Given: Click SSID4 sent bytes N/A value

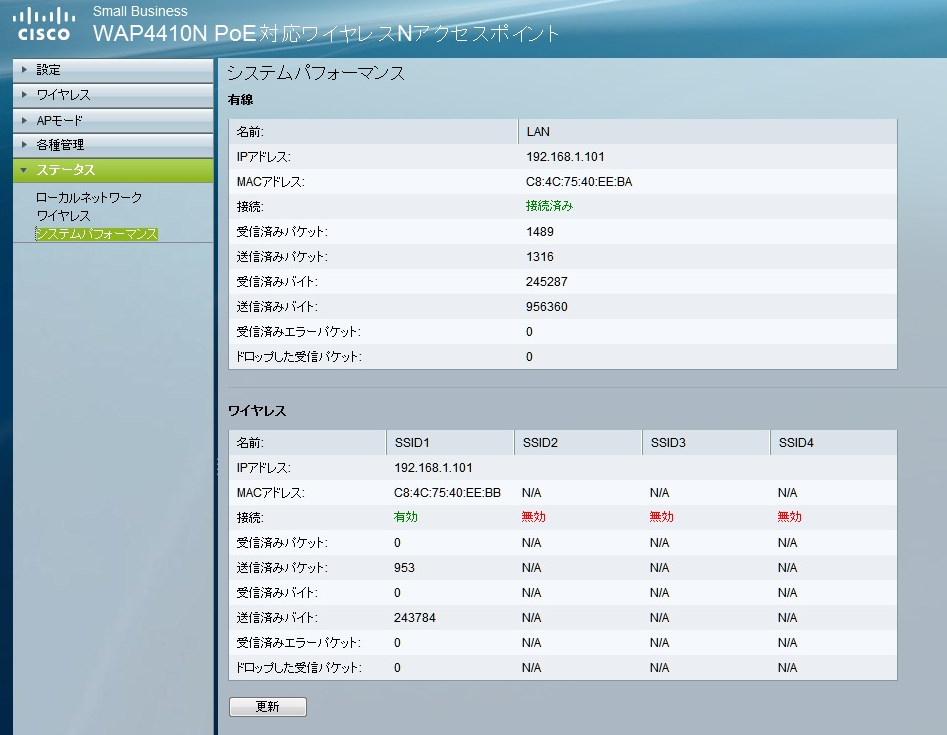Looking at the screenshot, I should (x=788, y=618).
